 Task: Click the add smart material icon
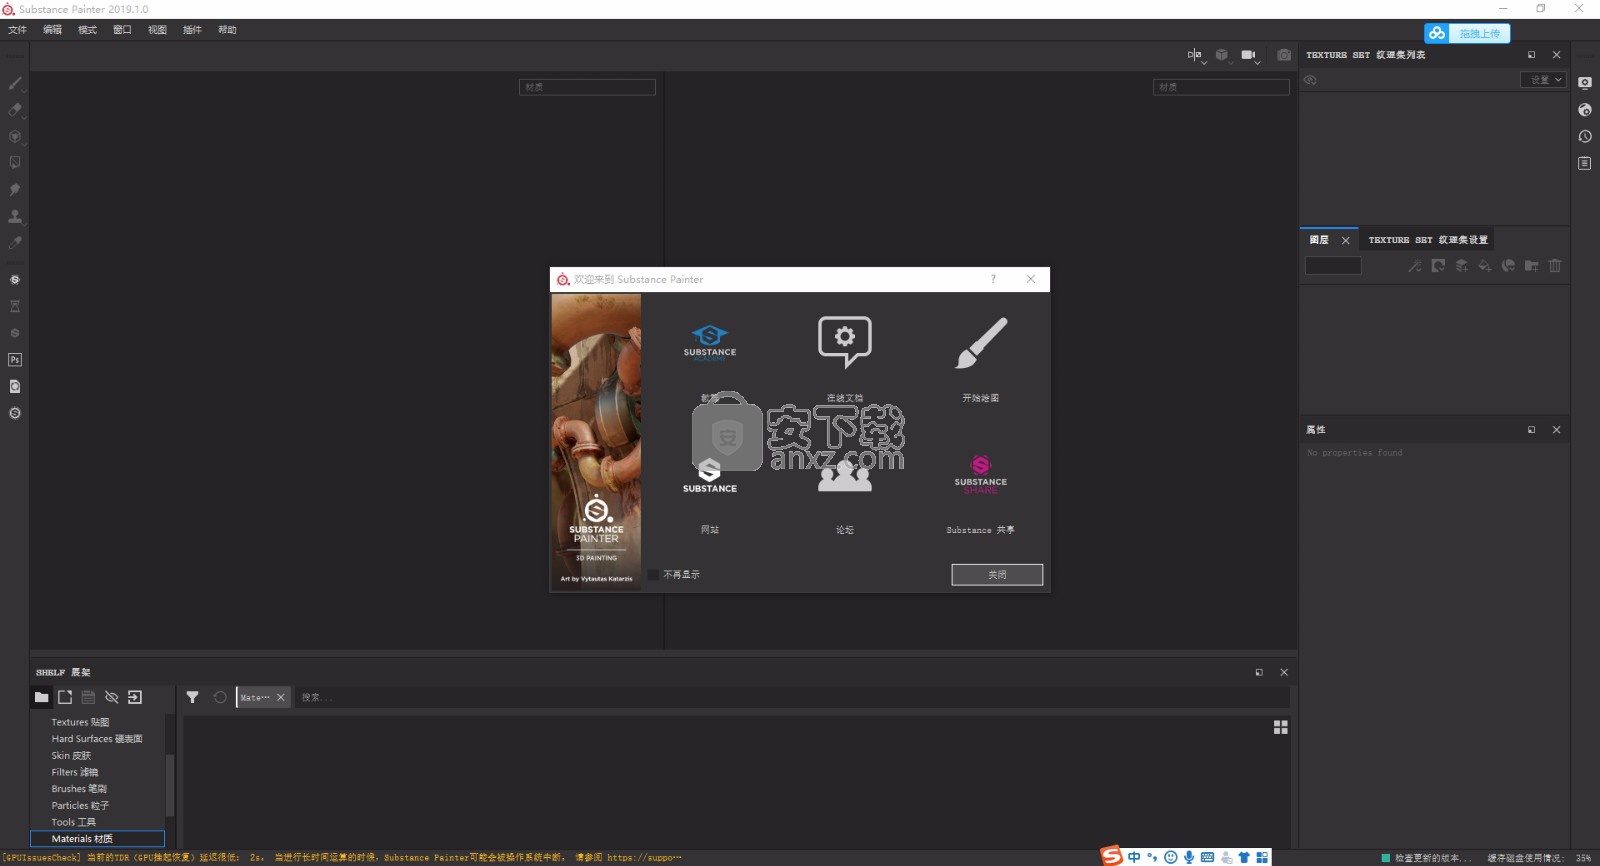pyautogui.click(x=1508, y=266)
